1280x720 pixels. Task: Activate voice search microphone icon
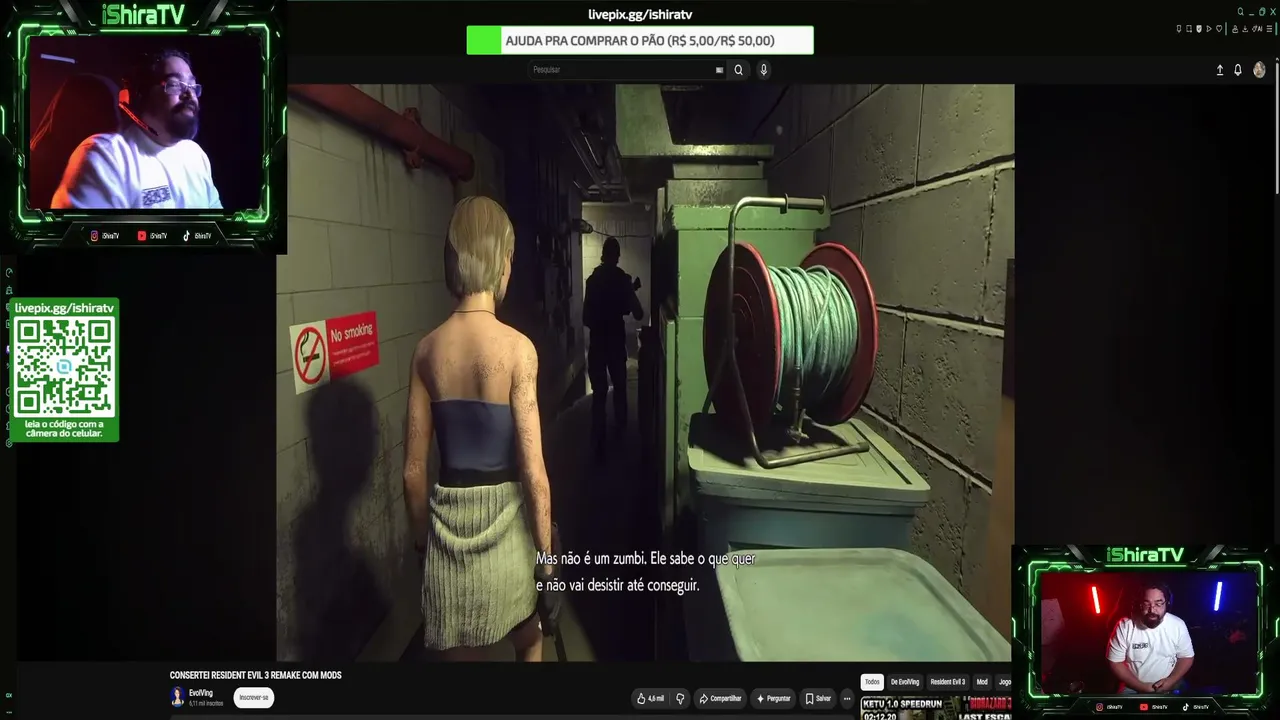click(764, 70)
